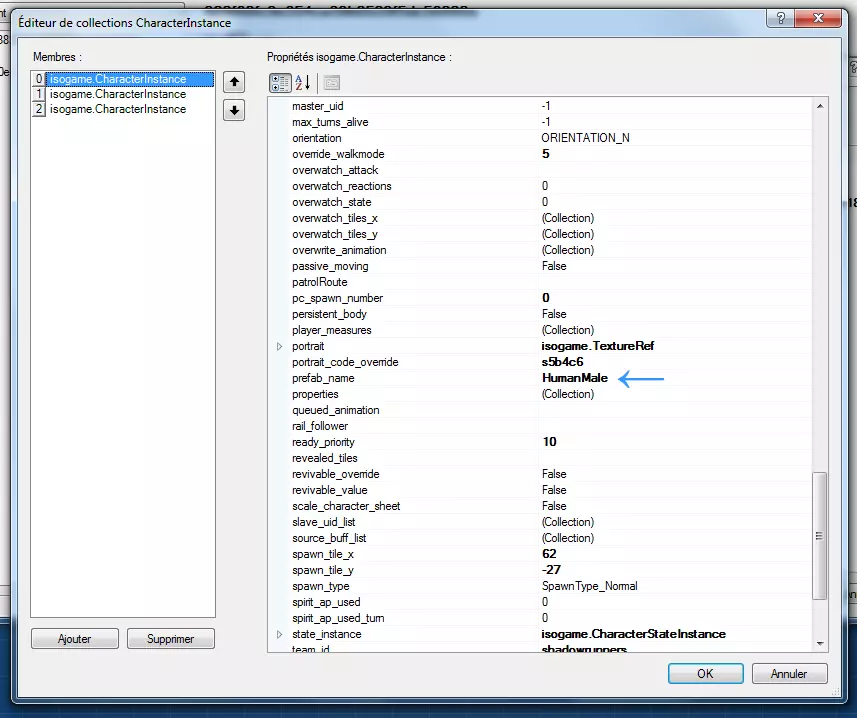This screenshot has width=857, height=718.
Task: Select the revealed_tiles property
Action: [x=325, y=458]
